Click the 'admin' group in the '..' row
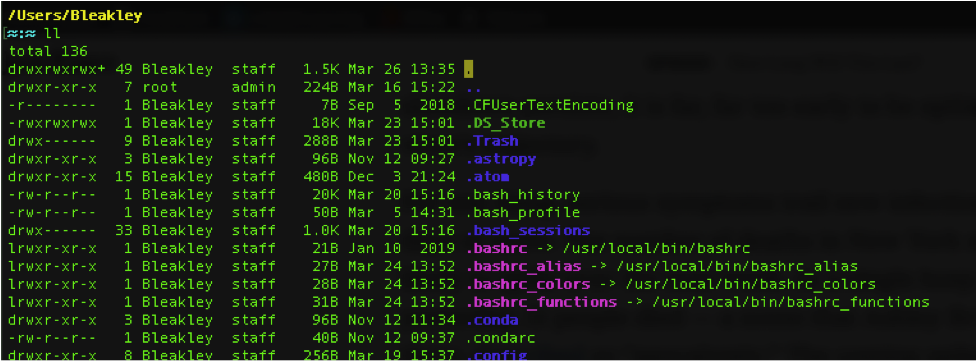Image resolution: width=977 pixels, height=361 pixels. pos(254,87)
